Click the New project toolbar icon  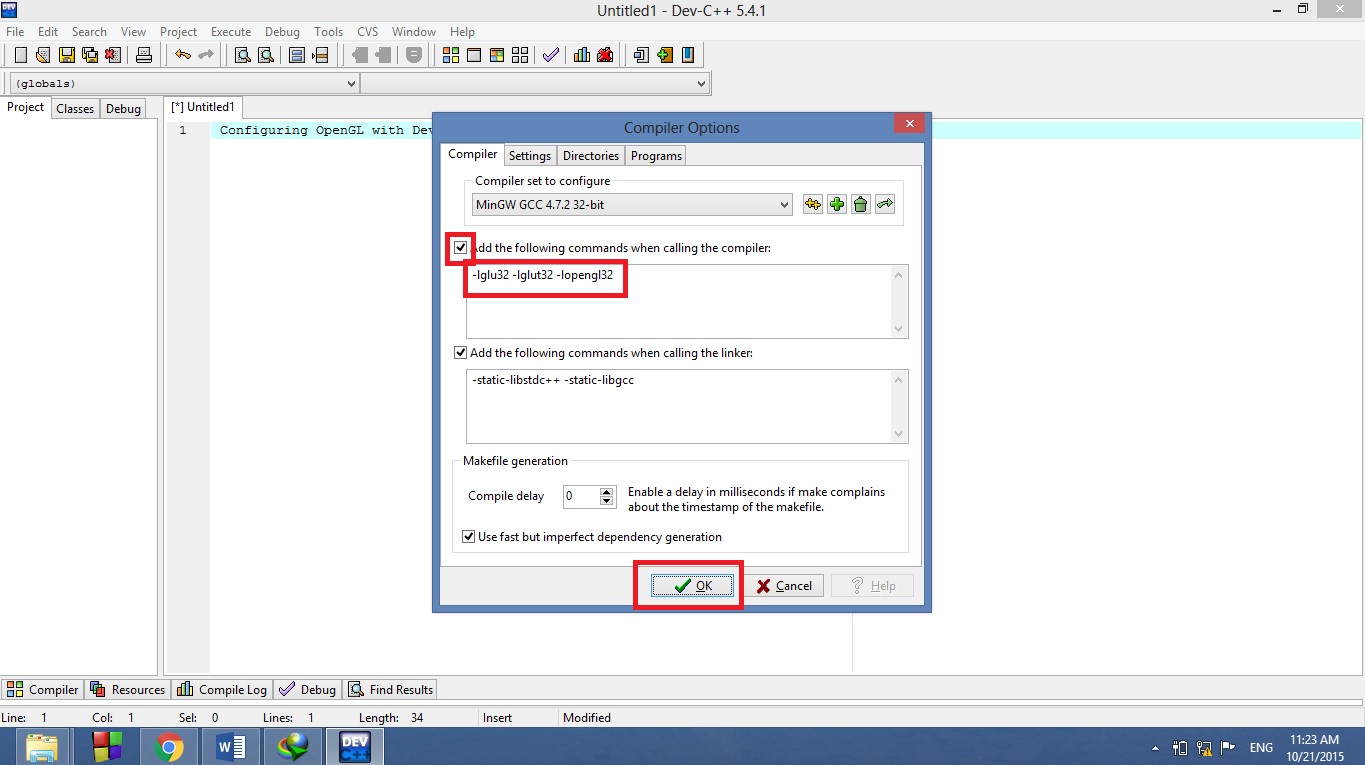[642, 55]
